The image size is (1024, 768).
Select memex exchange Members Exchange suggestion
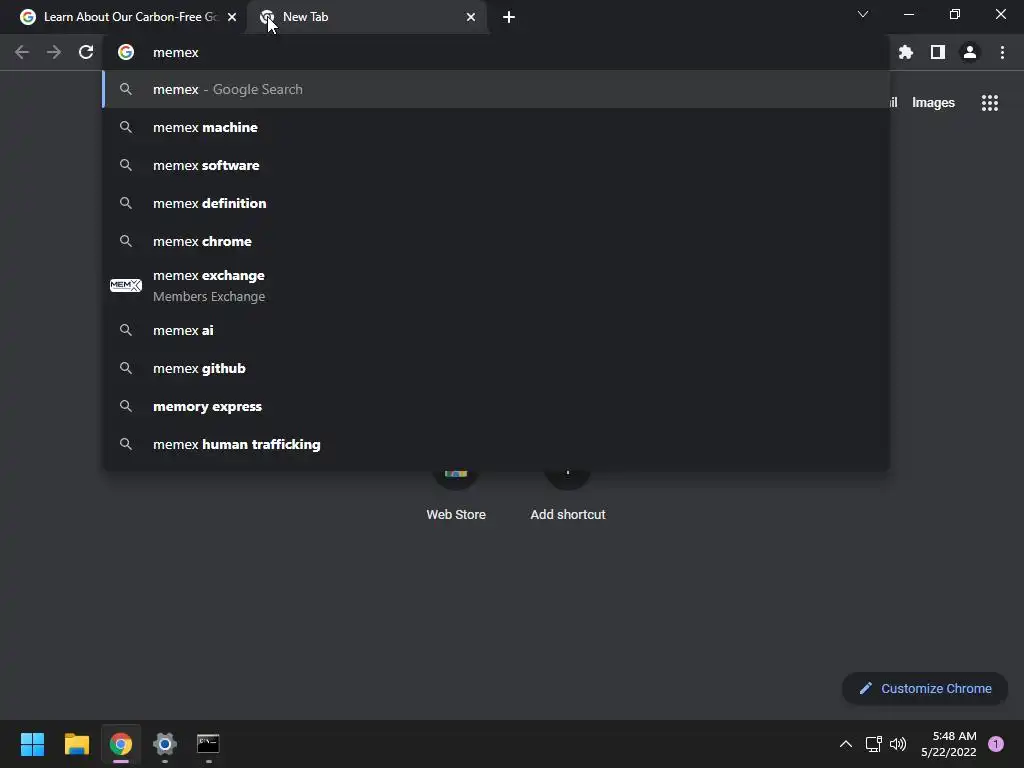(x=496, y=285)
